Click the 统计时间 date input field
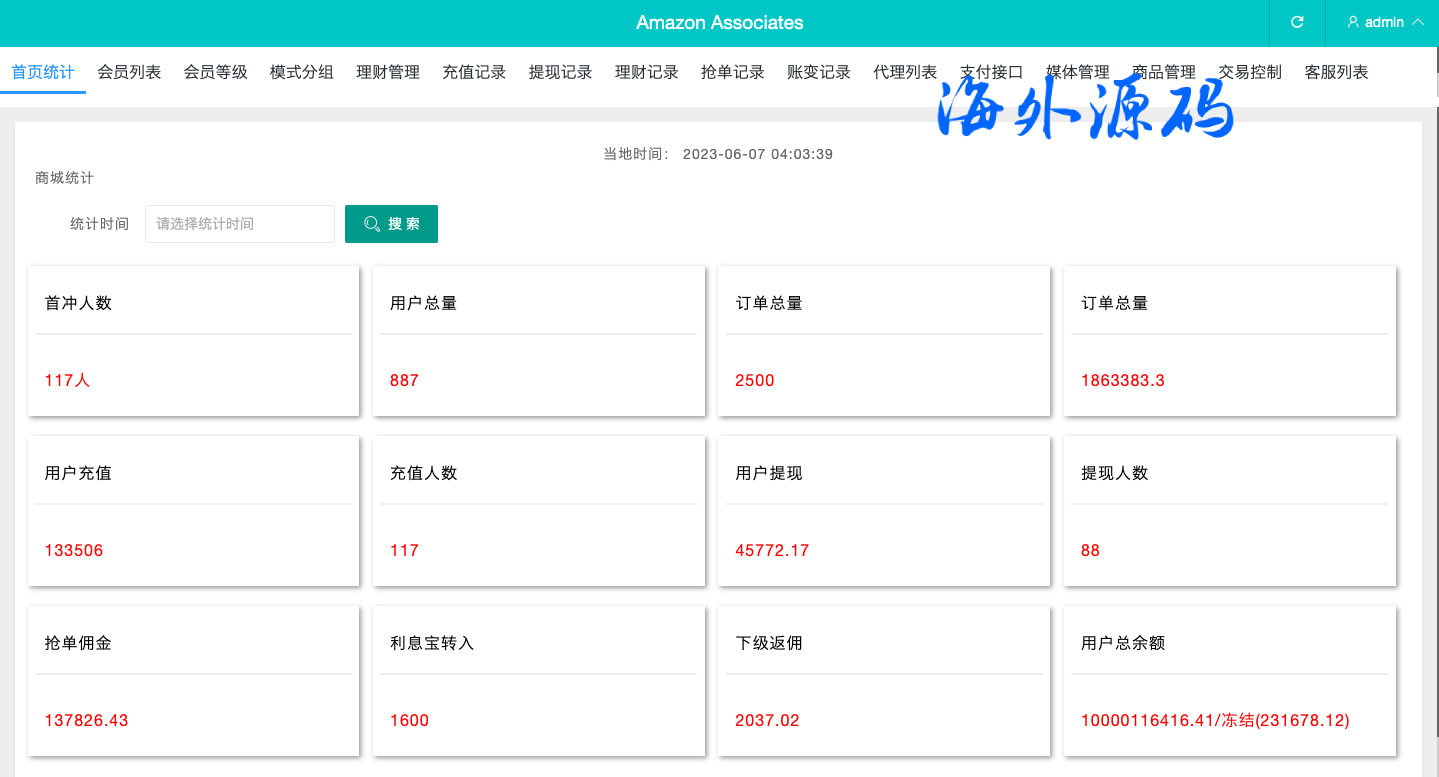1439x777 pixels. tap(240, 224)
